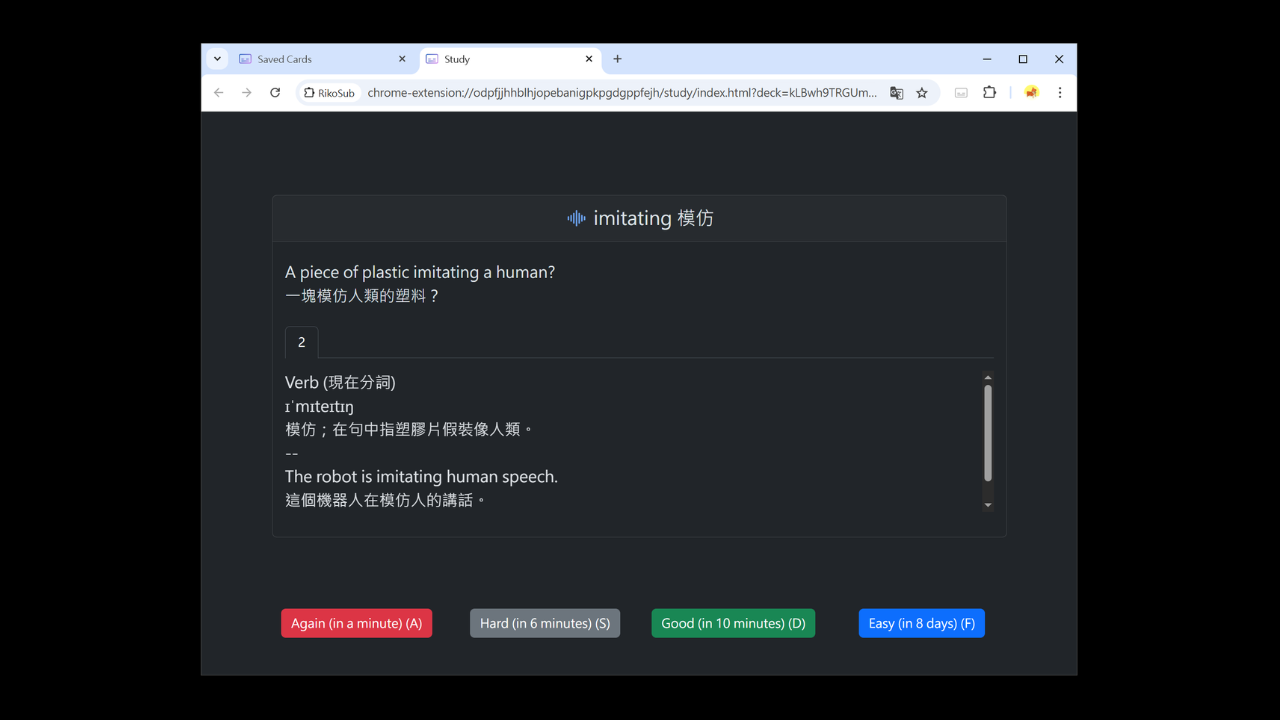Close the Saved Cards tab
This screenshot has width=1280, height=720.
tap(402, 59)
